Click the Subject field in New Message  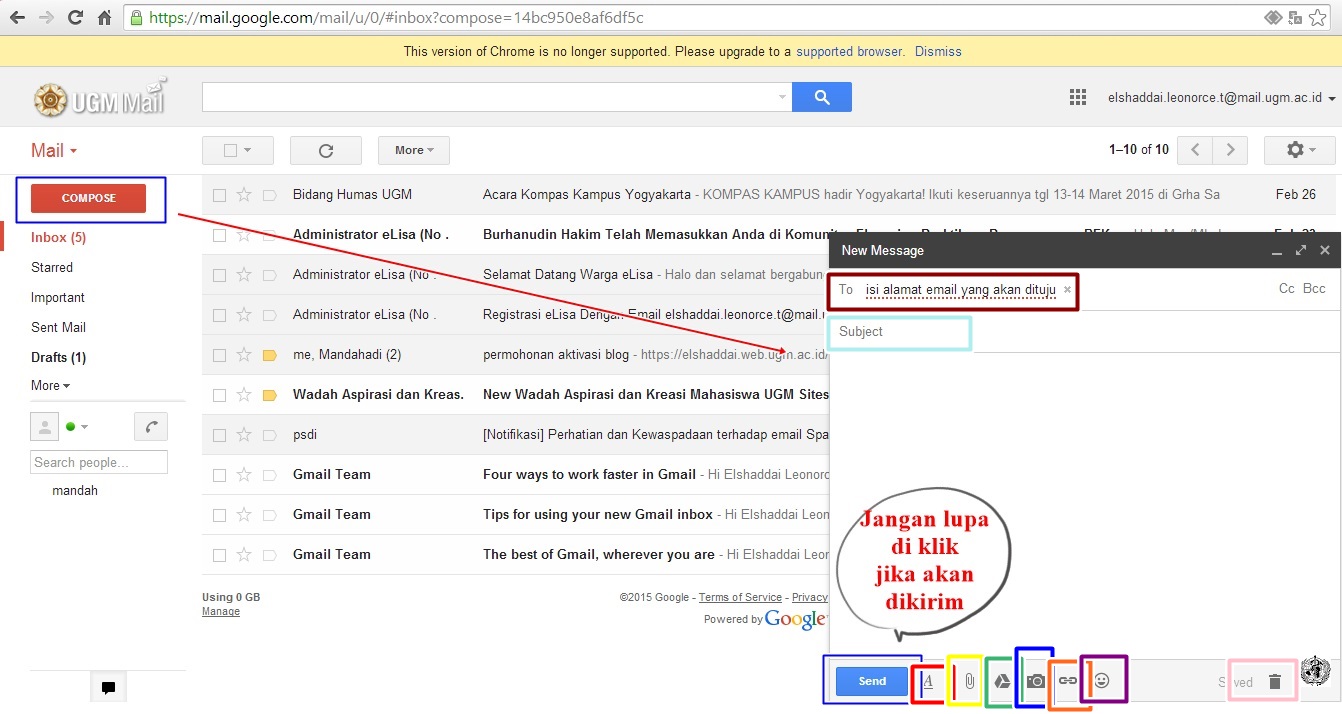point(1084,332)
